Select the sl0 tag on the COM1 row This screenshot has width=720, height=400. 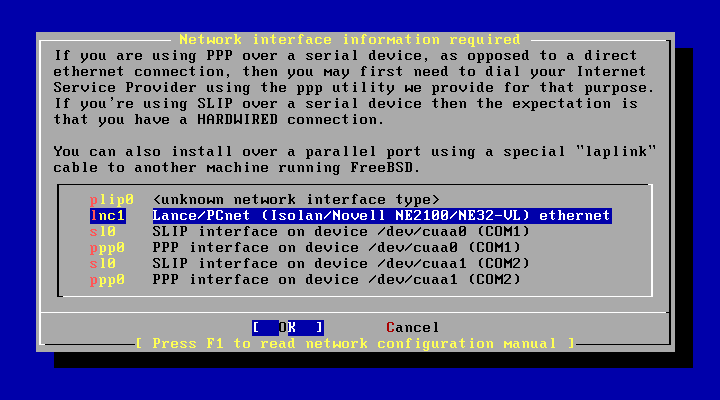click(x=103, y=232)
